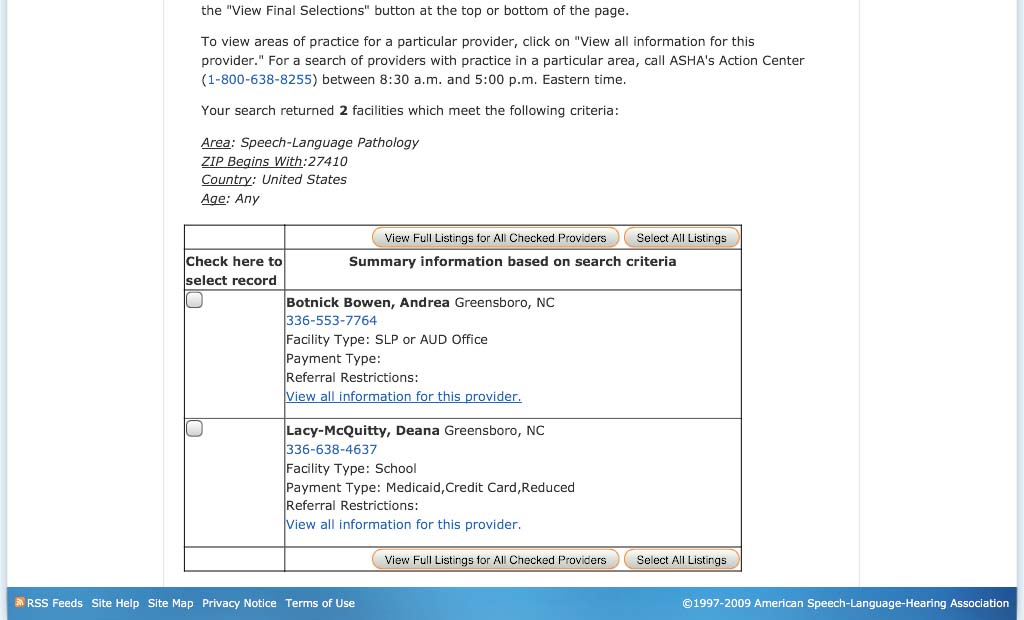Click top View Full Listings for All Checked Providers
The width and height of the screenshot is (1024, 620).
[495, 238]
